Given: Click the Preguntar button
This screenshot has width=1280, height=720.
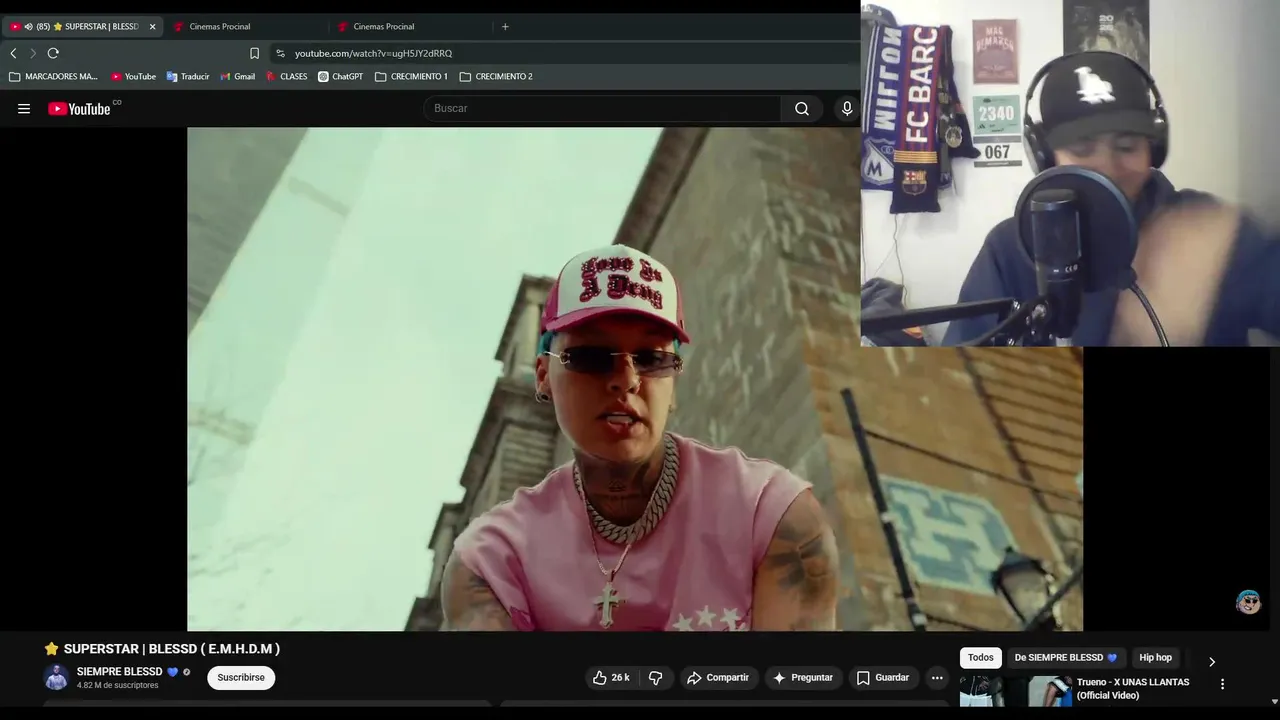Looking at the screenshot, I should [802, 678].
